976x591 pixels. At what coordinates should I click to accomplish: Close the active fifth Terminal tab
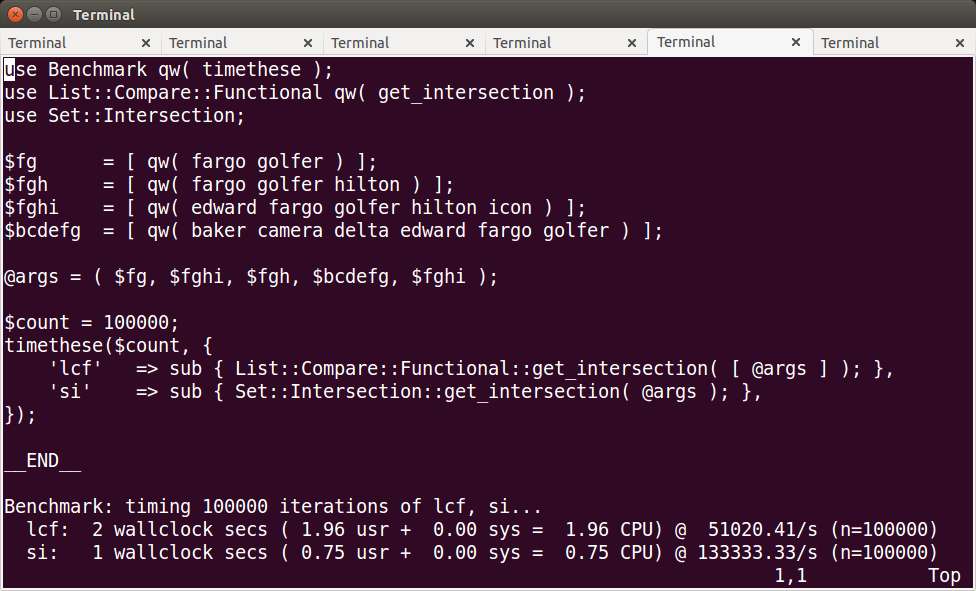[x=796, y=42]
